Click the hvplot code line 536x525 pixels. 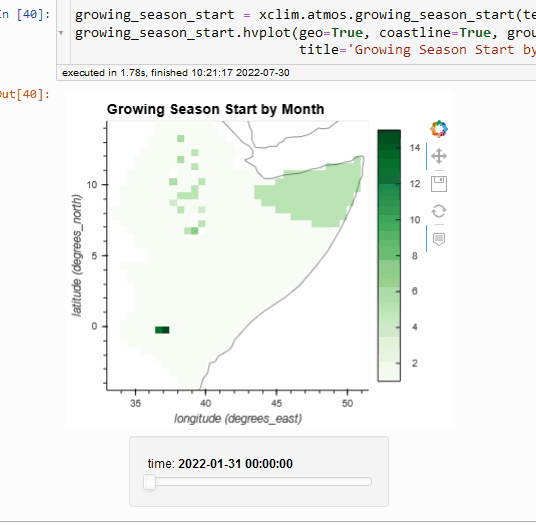click(305, 33)
